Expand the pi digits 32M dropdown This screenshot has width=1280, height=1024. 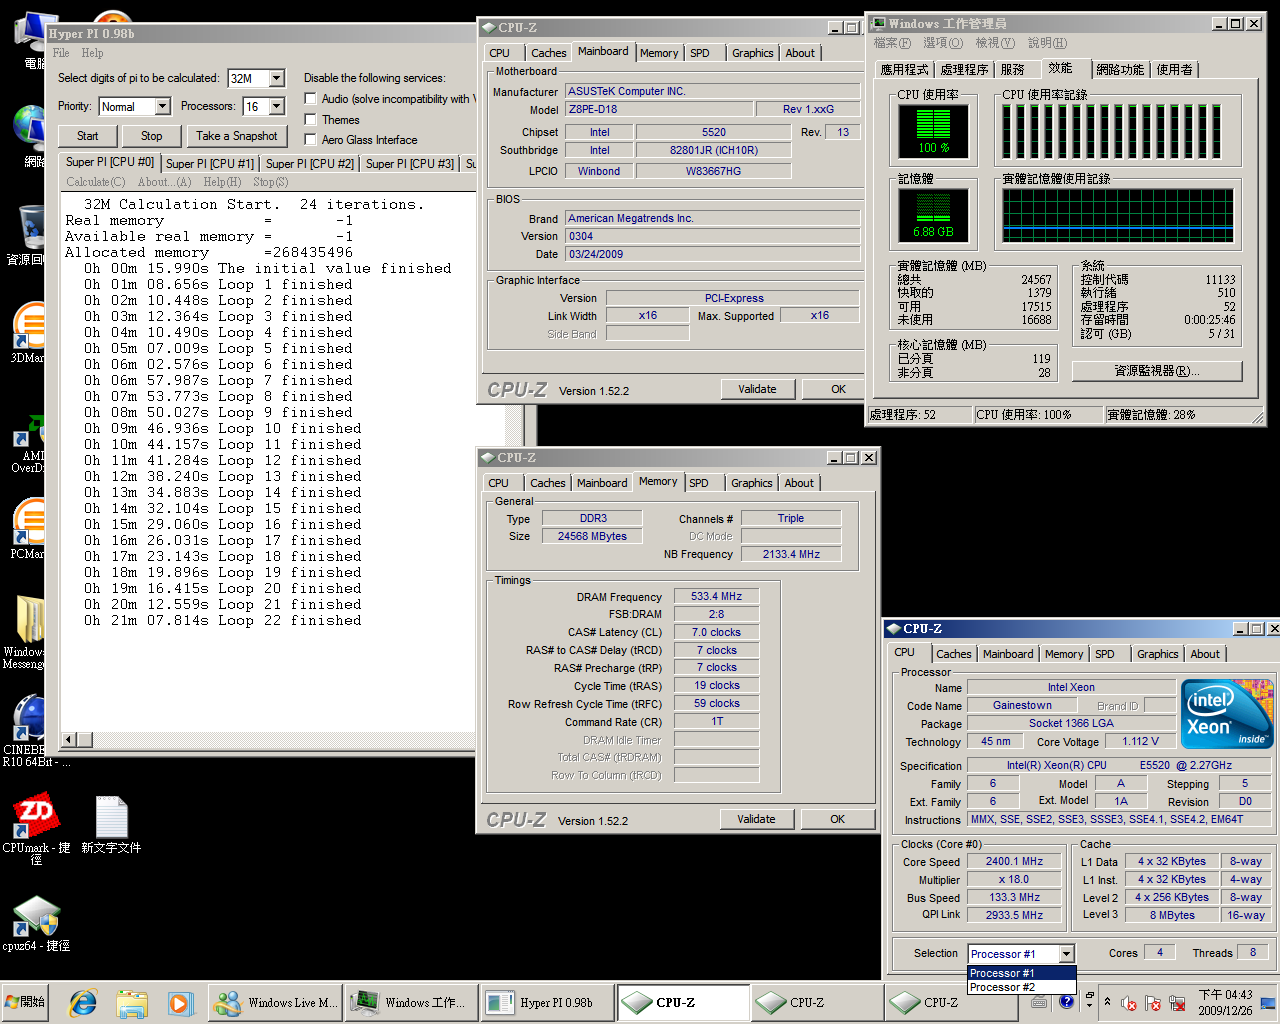(277, 78)
